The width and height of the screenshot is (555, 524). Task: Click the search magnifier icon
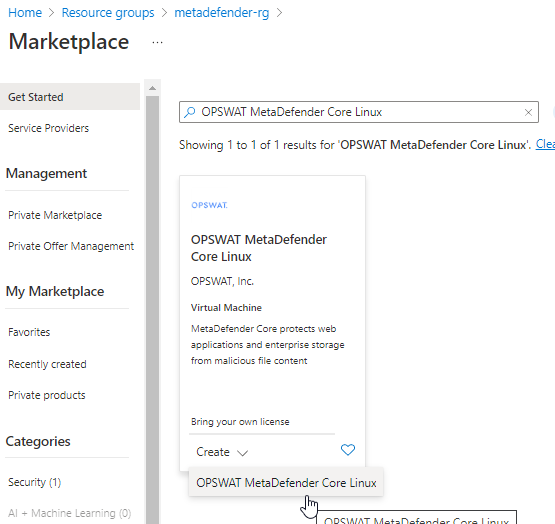[190, 112]
